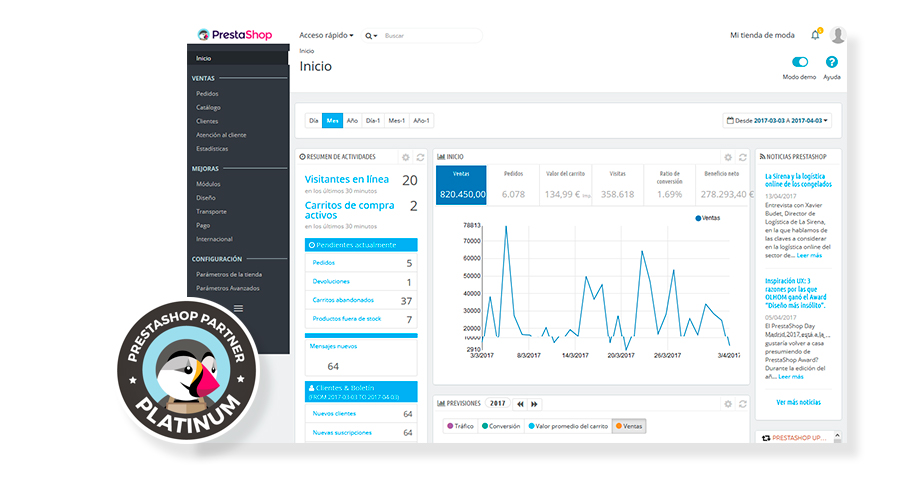Open the notifications bell icon

tap(815, 35)
